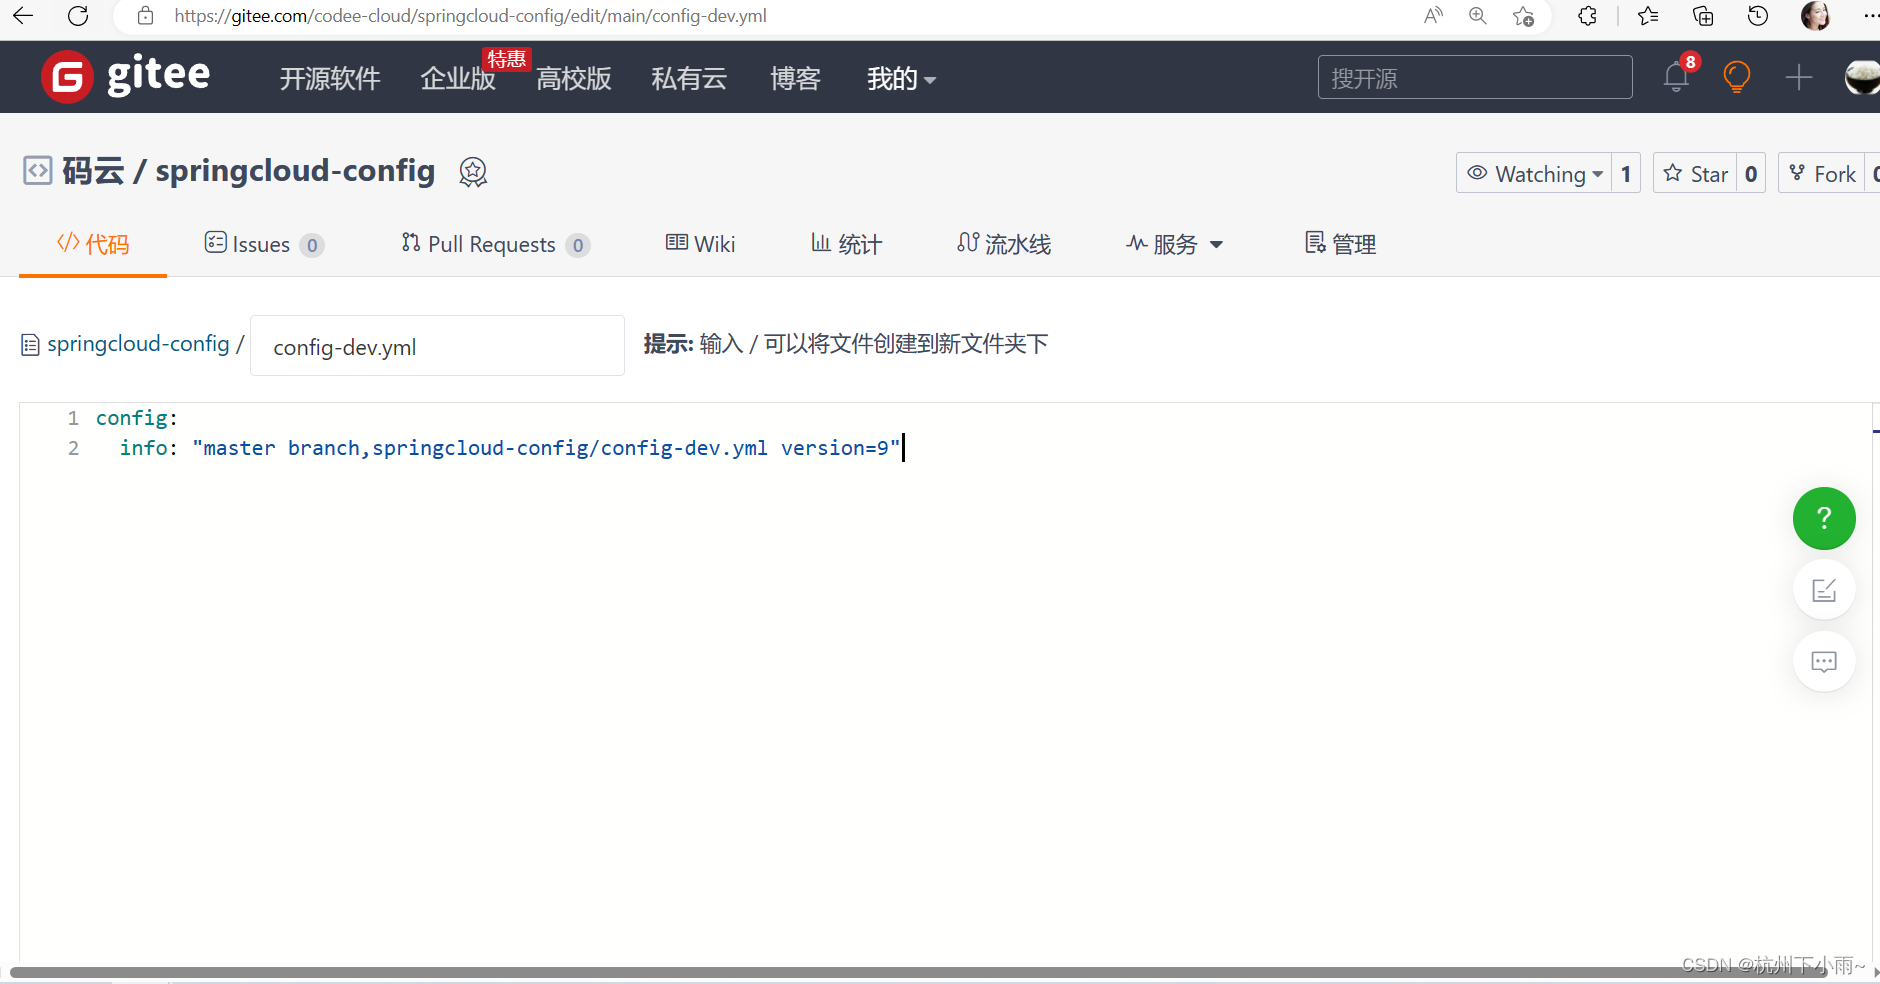This screenshot has width=1880, height=984.
Task: Click the browser profile avatar
Action: pyautogui.click(x=1815, y=16)
